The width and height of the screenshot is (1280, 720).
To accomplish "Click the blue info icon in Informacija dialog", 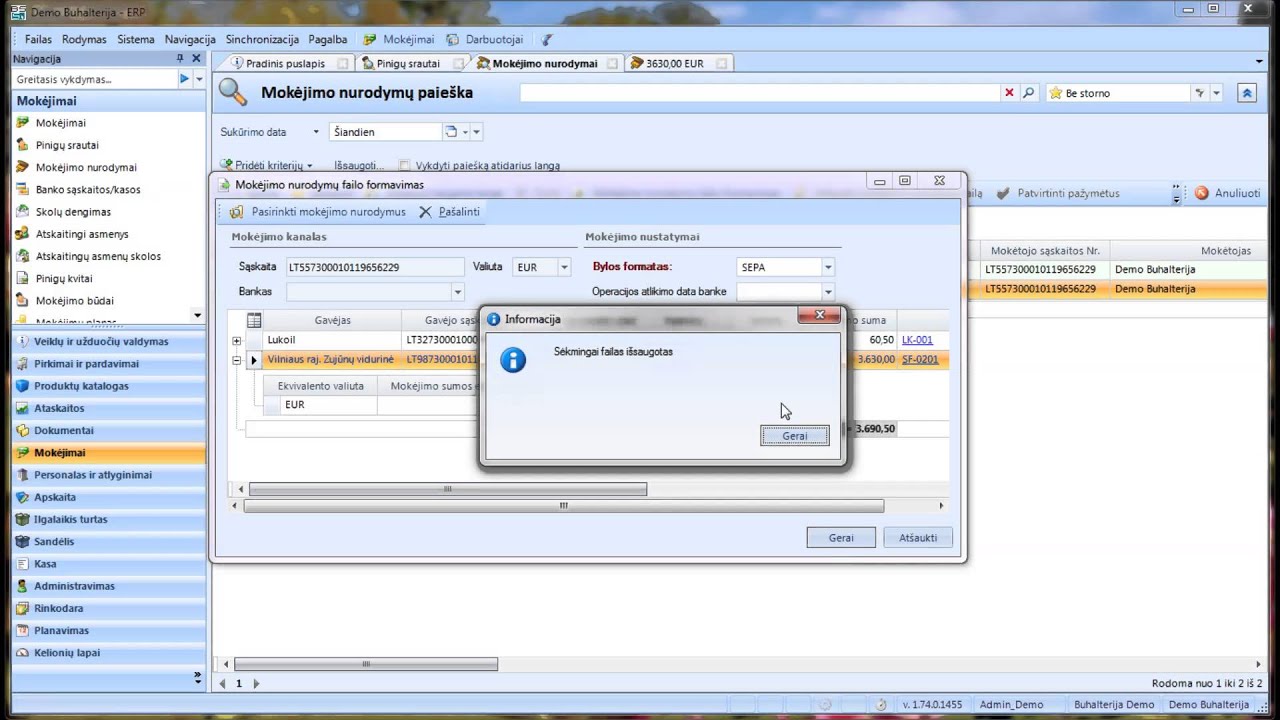I will [513, 360].
